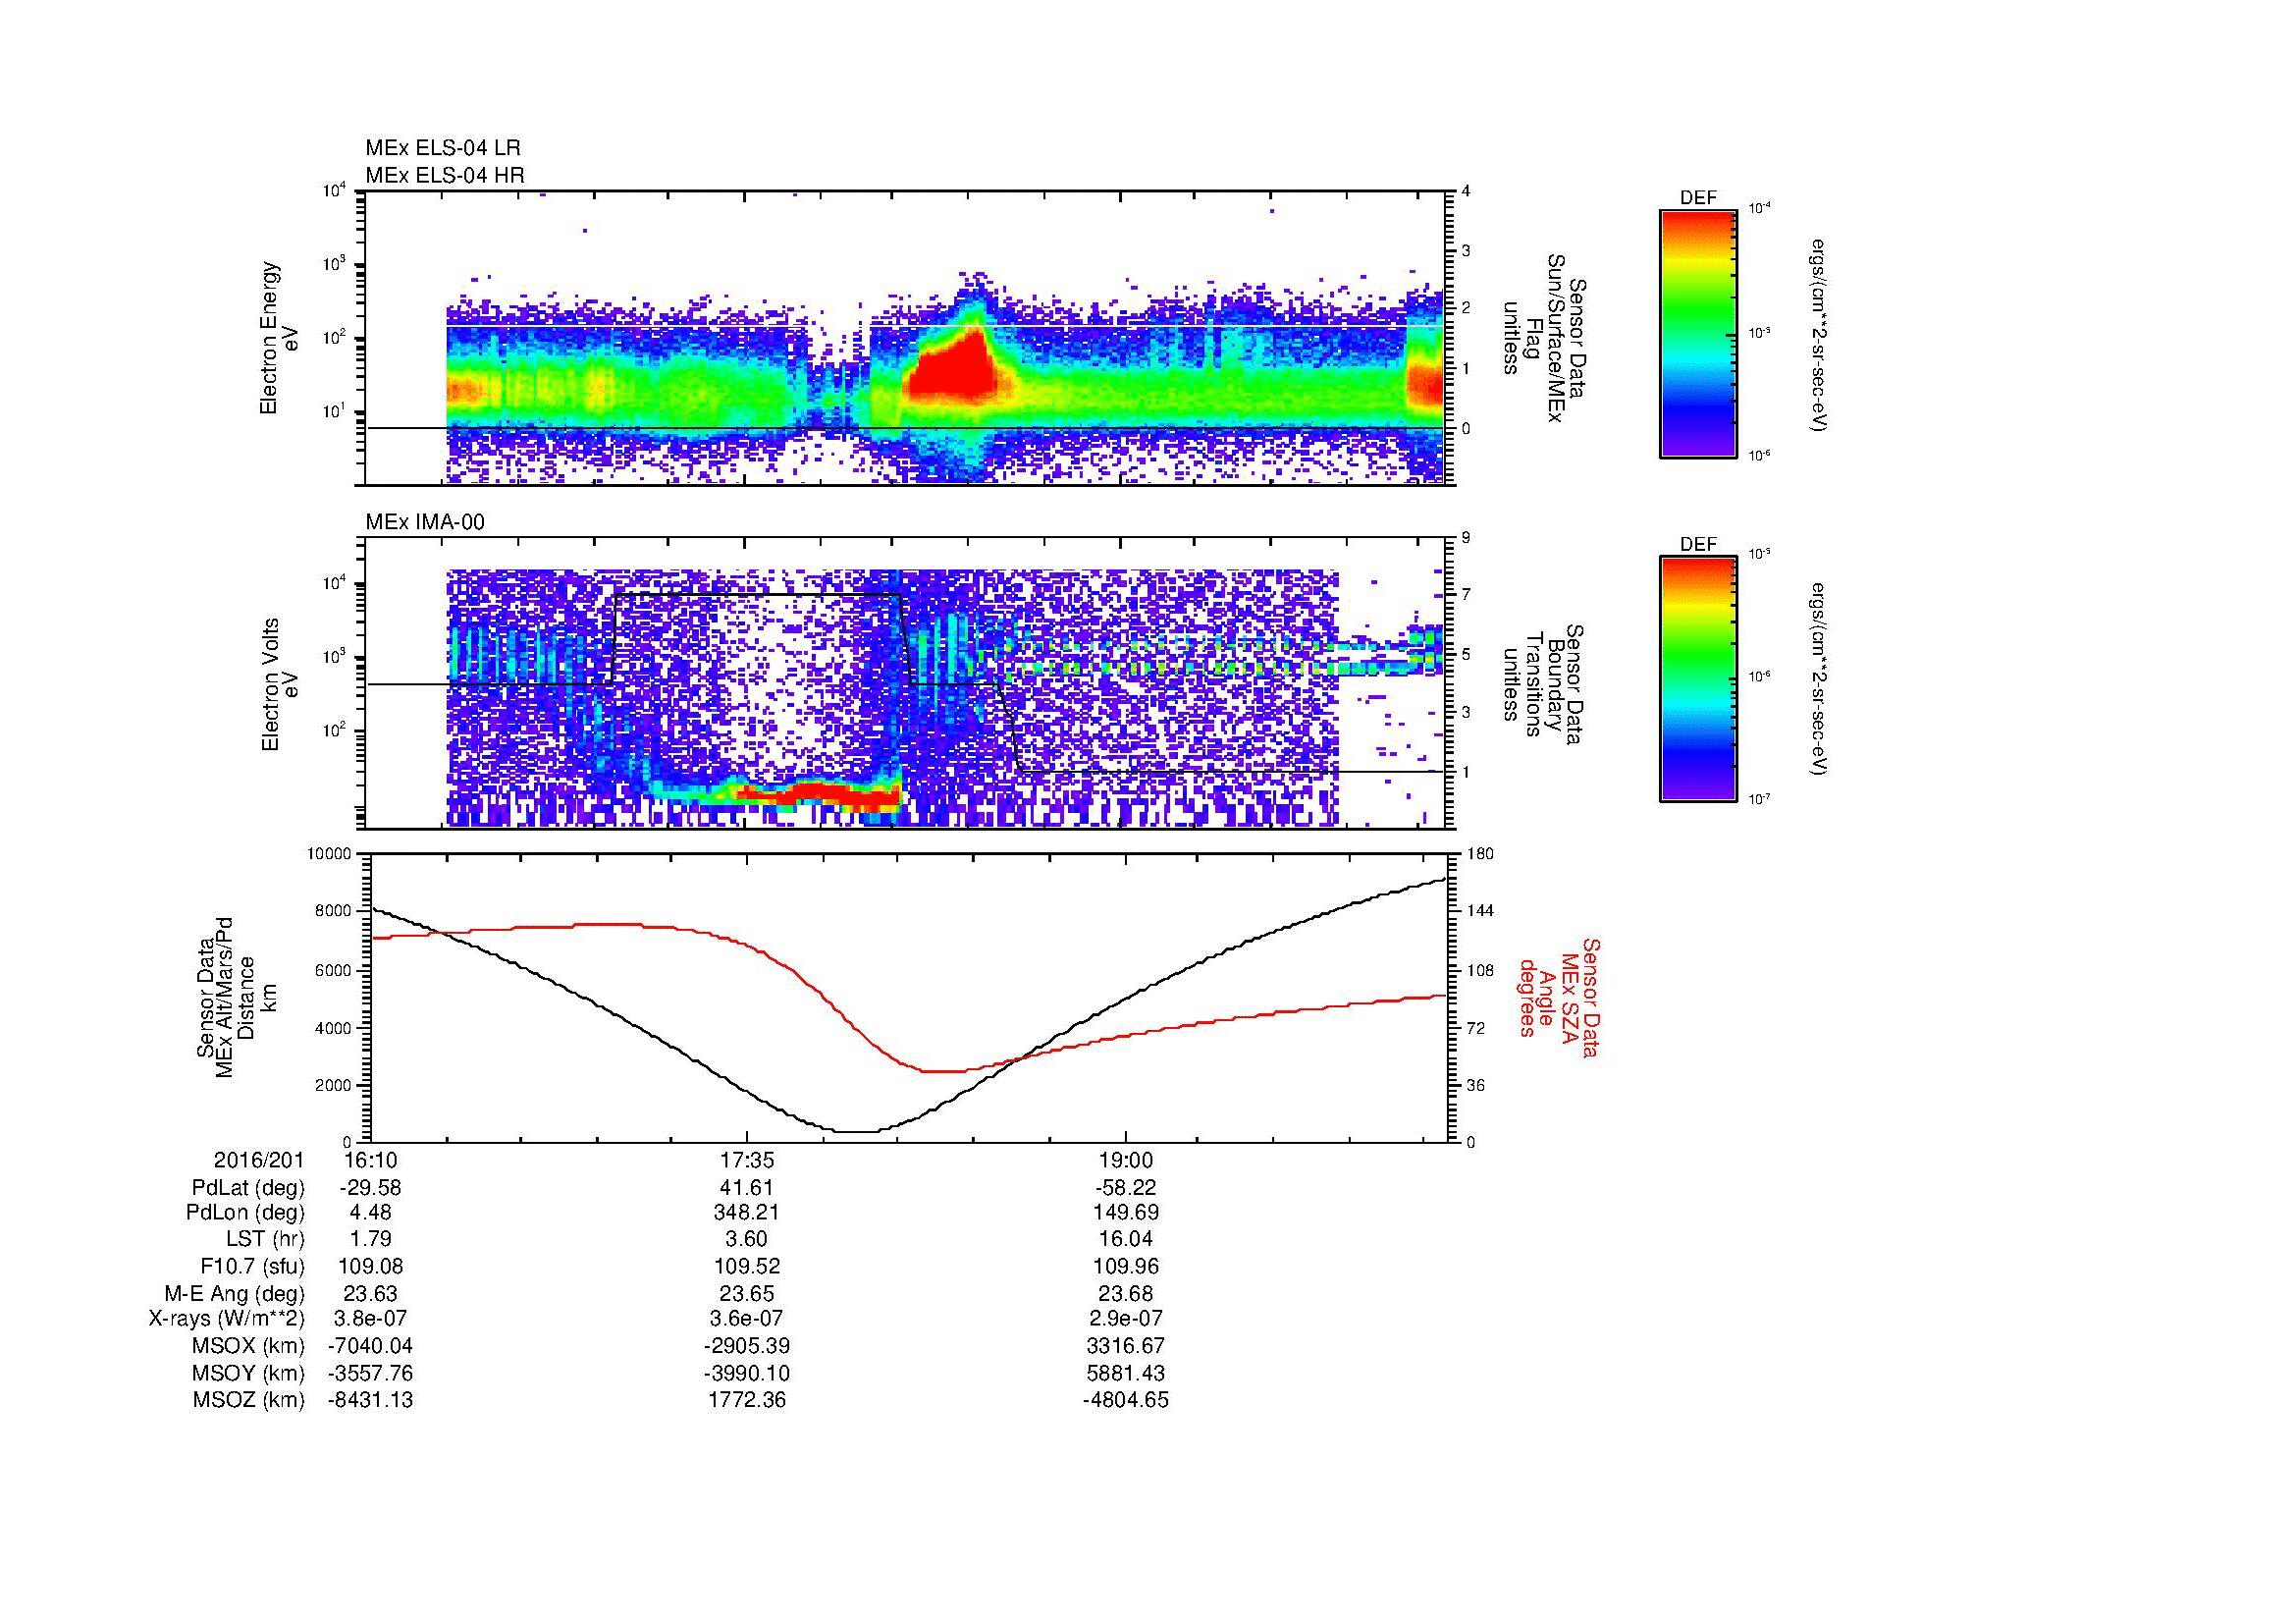
Task: Click the 'MSOZ (km)' row label
Action: pyautogui.click(x=249, y=1400)
